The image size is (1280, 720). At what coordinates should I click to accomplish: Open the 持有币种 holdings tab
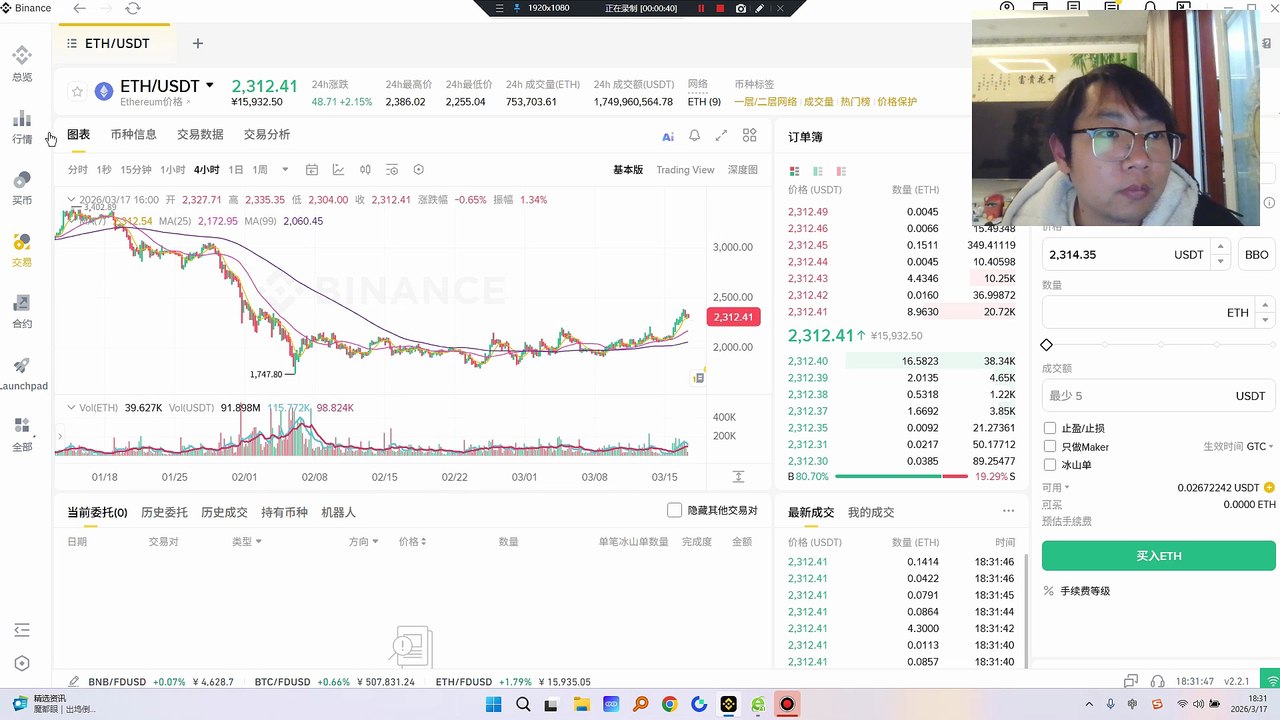[284, 512]
